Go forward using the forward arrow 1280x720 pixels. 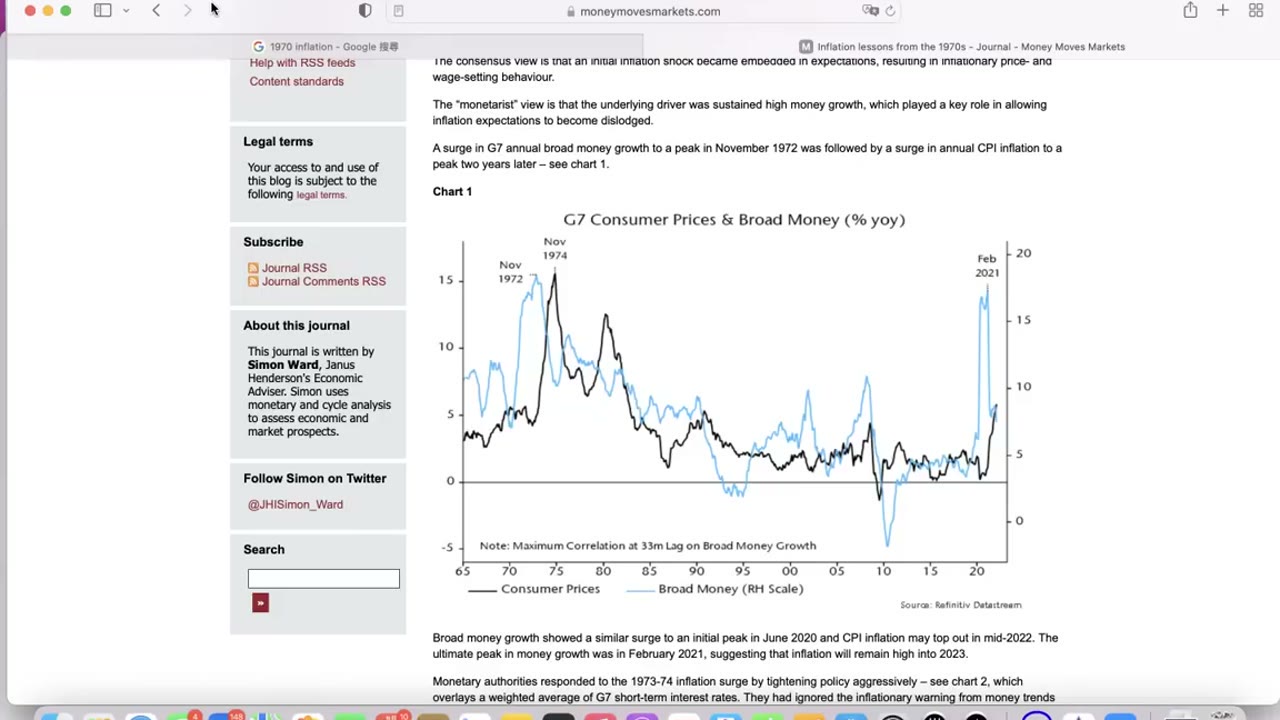click(x=187, y=11)
